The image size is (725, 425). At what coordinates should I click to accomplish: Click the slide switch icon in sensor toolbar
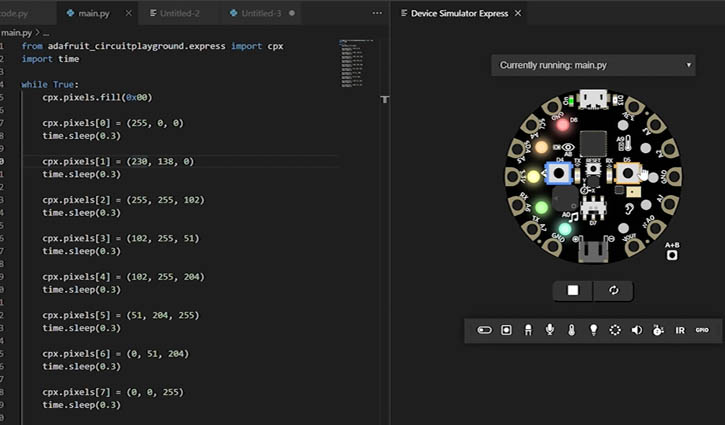click(x=484, y=330)
